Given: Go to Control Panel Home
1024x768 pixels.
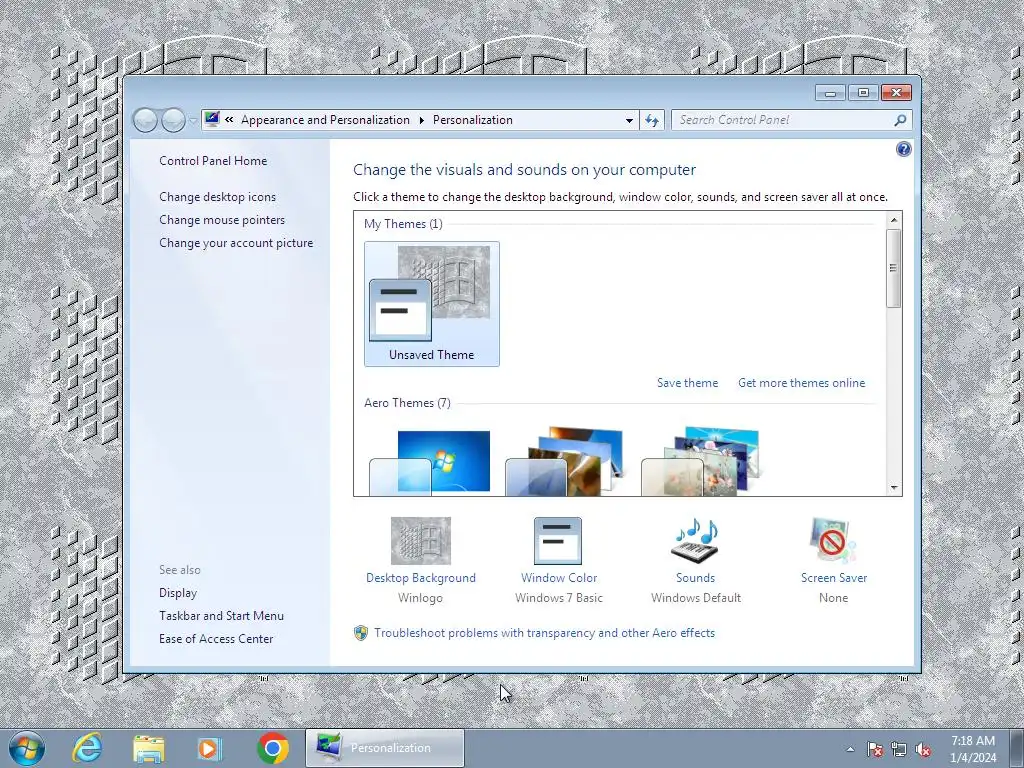Looking at the screenshot, I should click(x=213, y=161).
